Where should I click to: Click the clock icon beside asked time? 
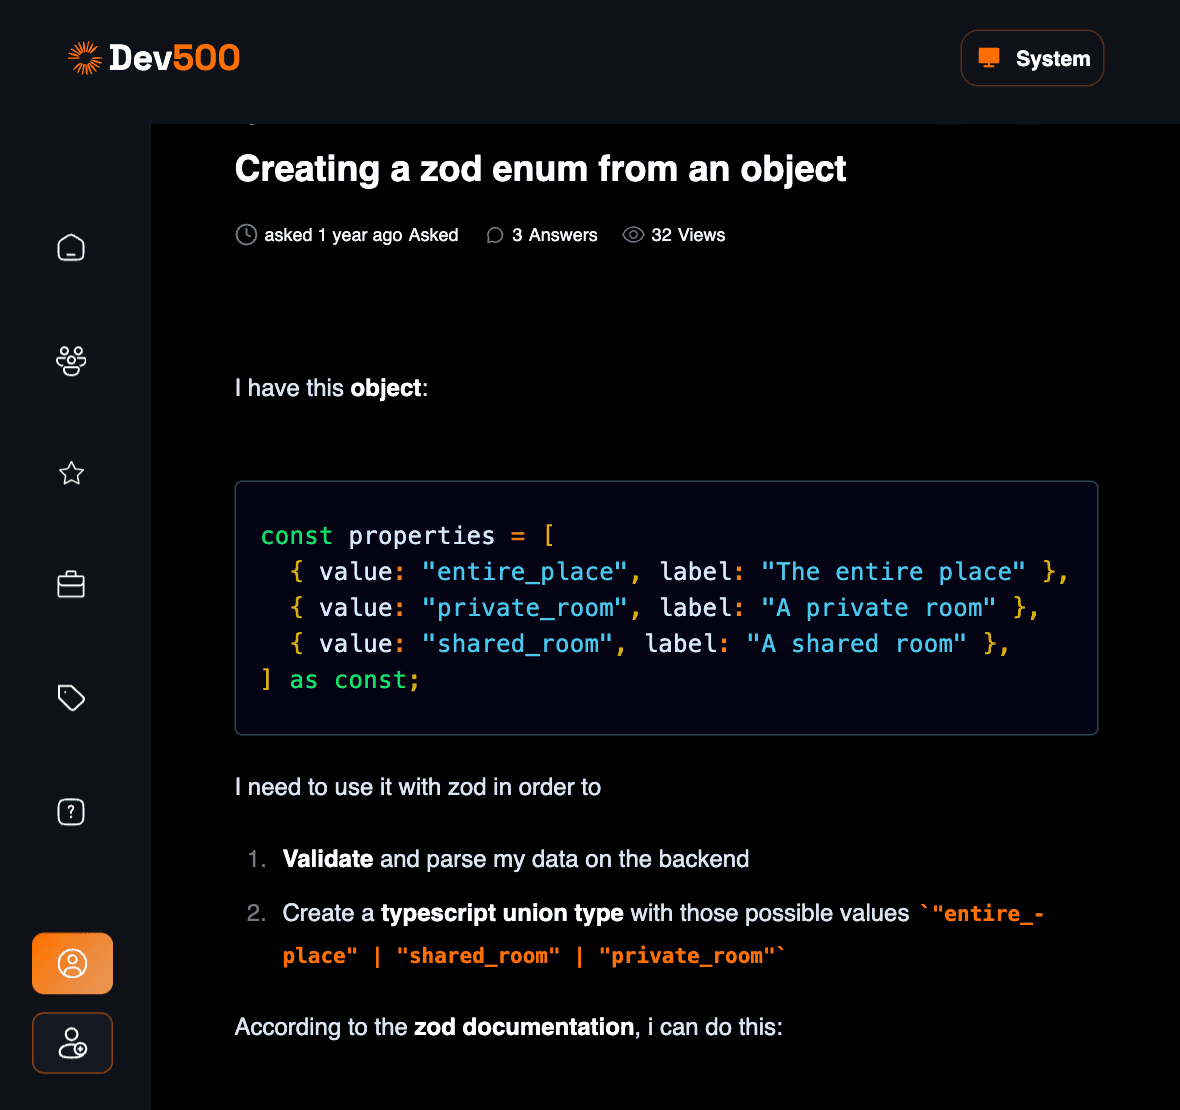246,234
